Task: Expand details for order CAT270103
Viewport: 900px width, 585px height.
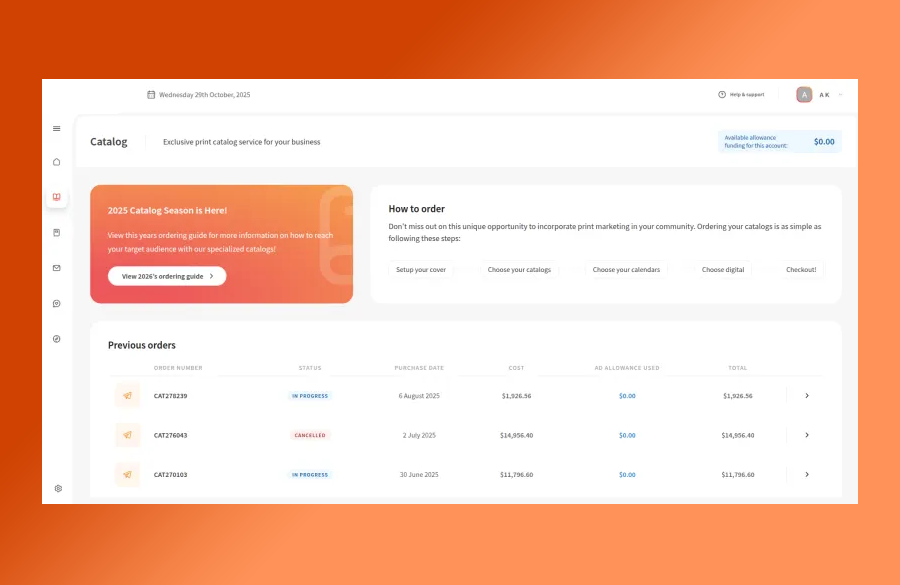Action: (806, 474)
